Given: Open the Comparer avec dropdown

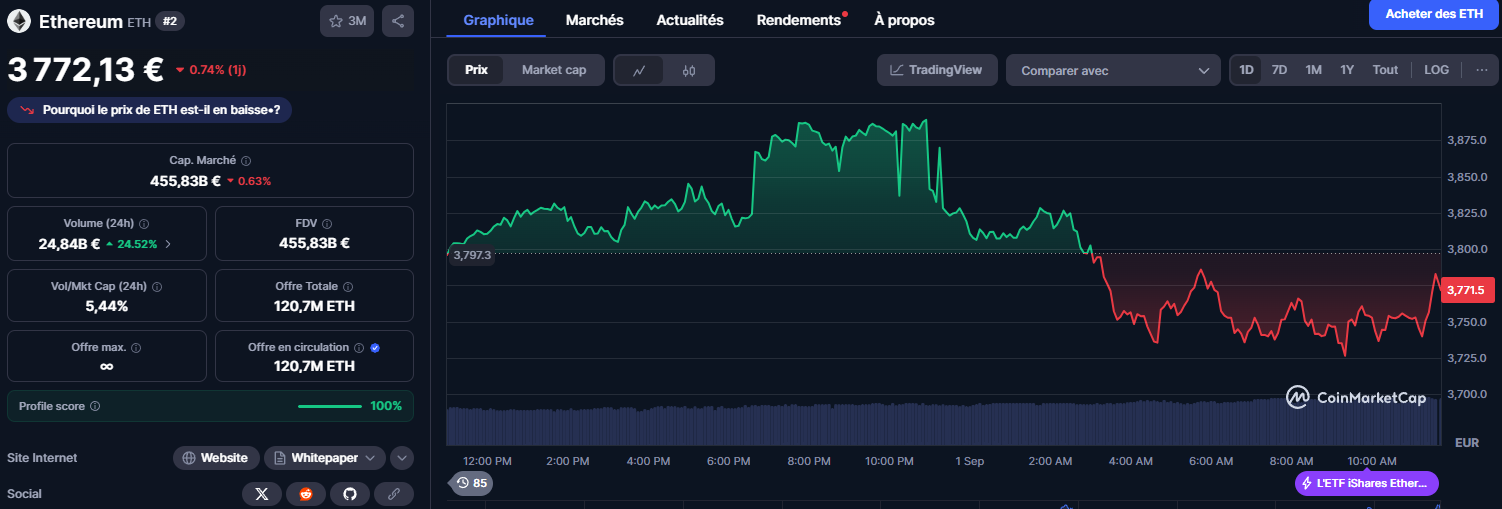Looking at the screenshot, I should point(1113,70).
